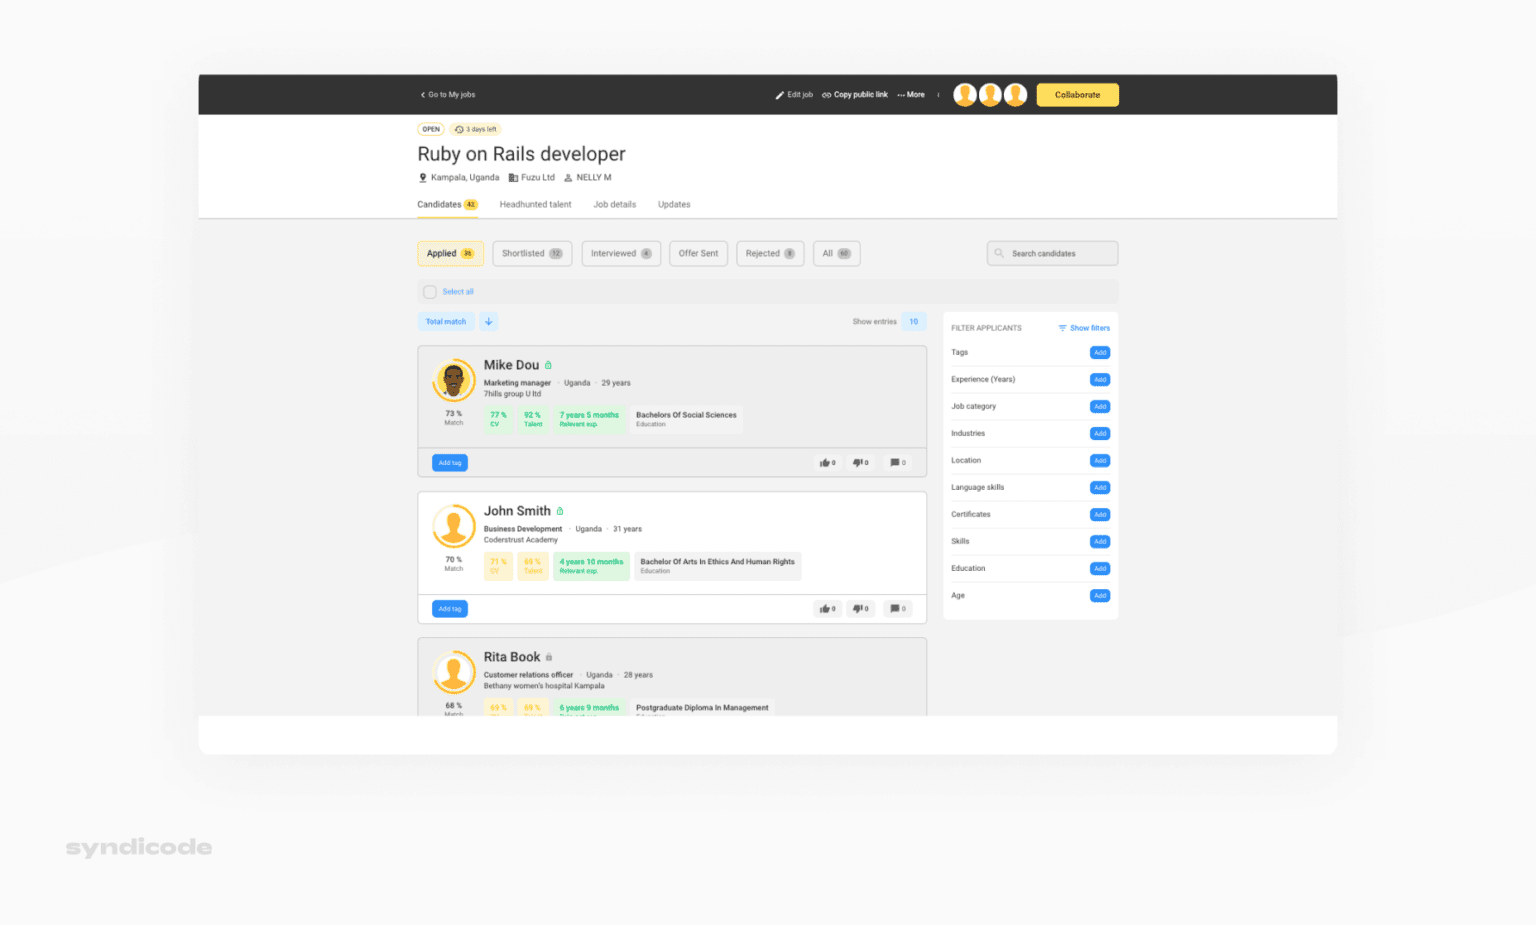Add a Location filter in Filter Applicants
1536x925 pixels.
(1099, 460)
